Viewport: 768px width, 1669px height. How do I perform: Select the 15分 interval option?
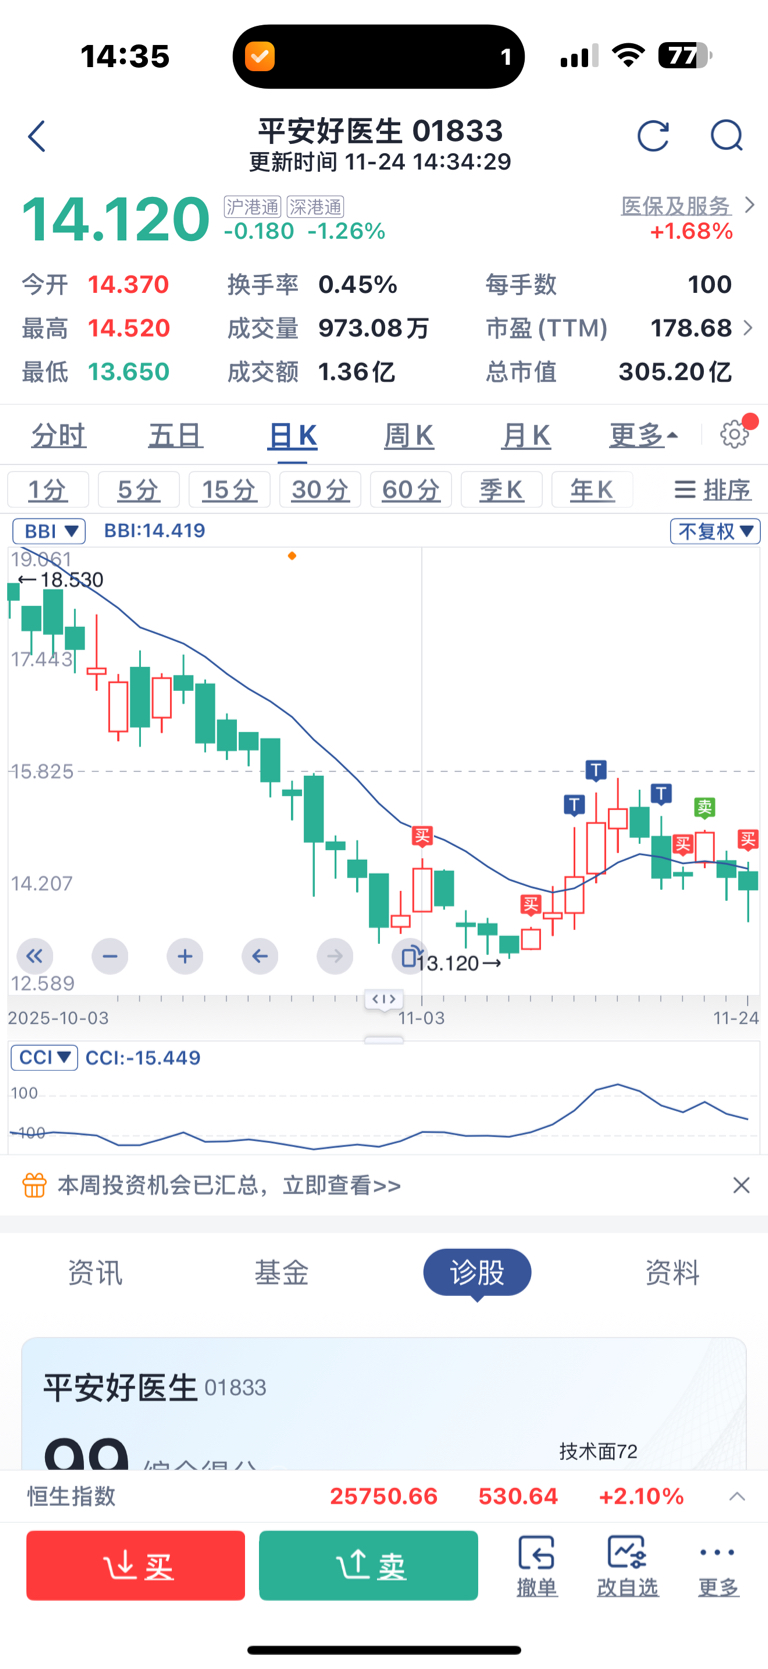228,490
